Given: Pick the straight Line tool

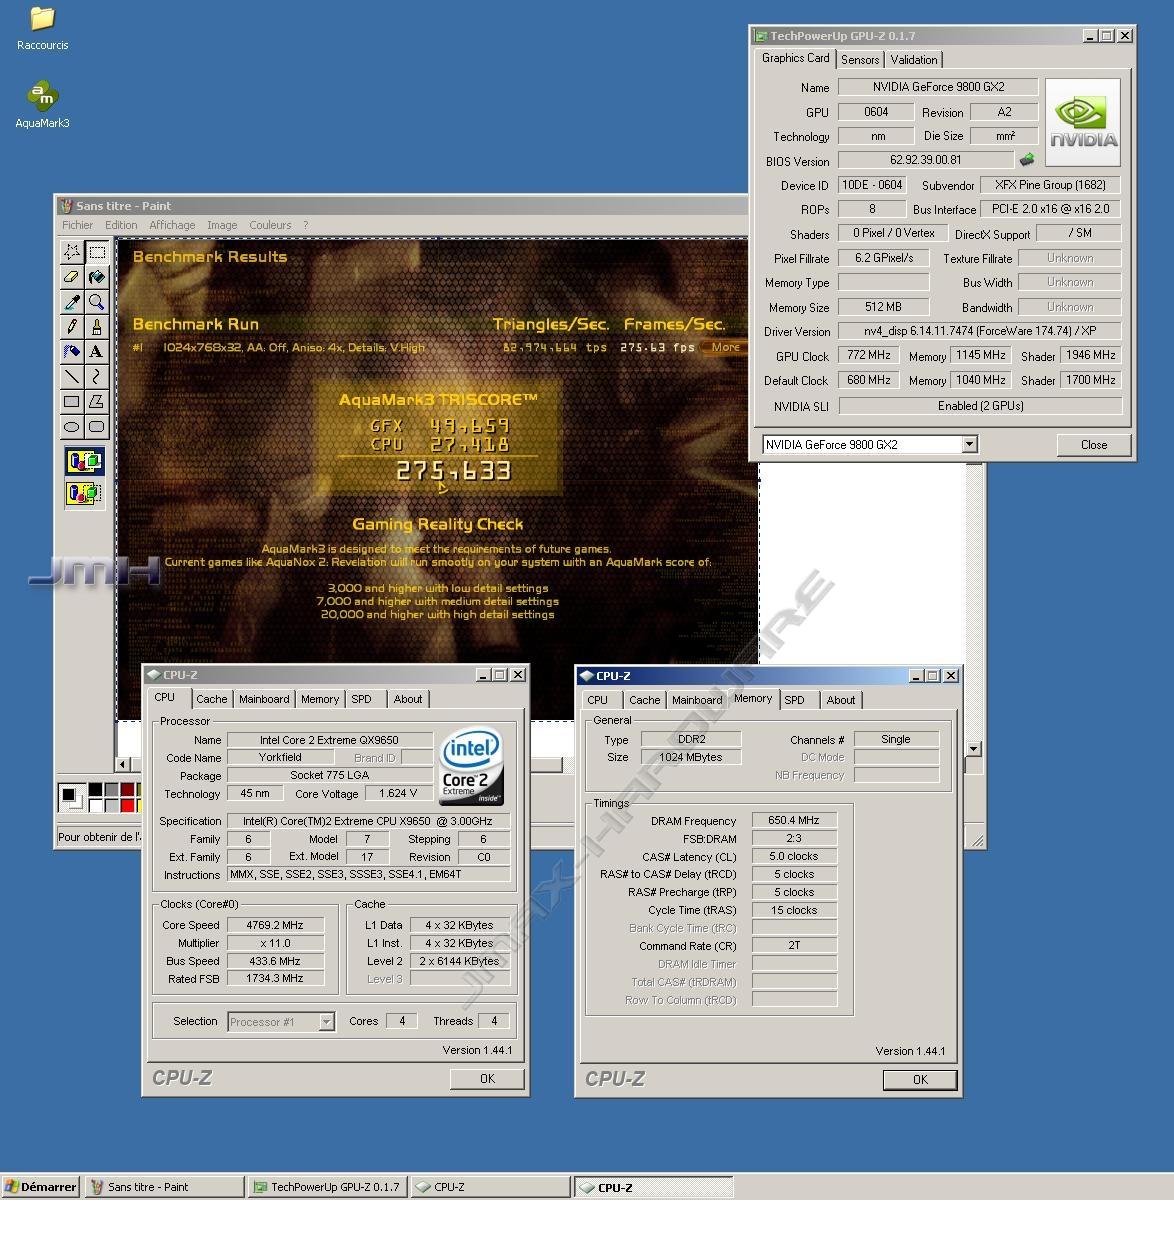Looking at the screenshot, I should click(72, 377).
